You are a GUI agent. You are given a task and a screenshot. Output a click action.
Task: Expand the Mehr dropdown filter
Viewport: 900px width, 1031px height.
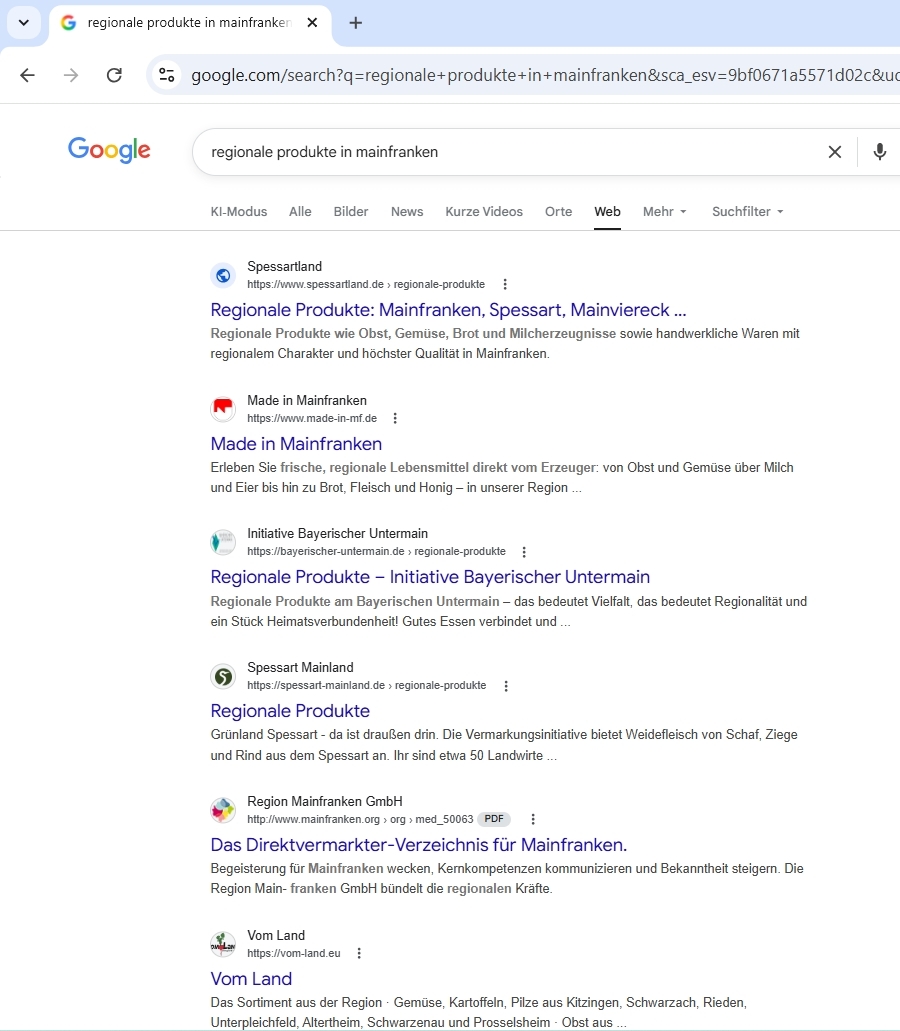[x=665, y=212]
